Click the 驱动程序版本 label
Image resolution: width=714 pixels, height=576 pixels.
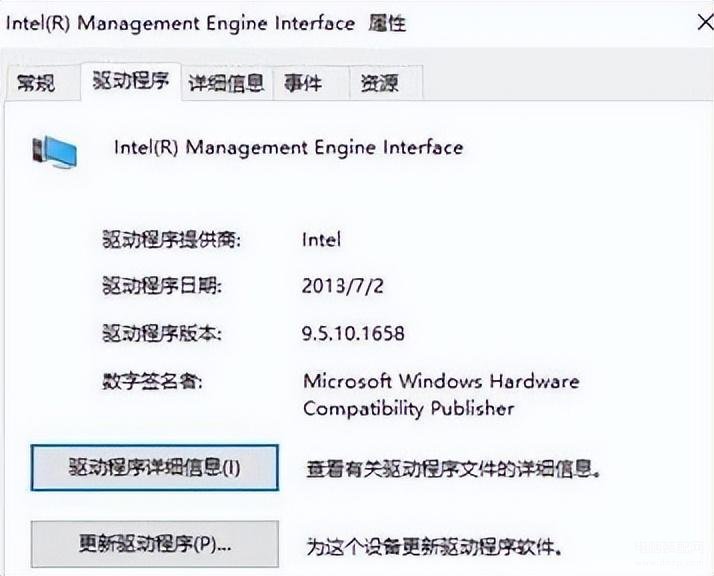point(162,333)
